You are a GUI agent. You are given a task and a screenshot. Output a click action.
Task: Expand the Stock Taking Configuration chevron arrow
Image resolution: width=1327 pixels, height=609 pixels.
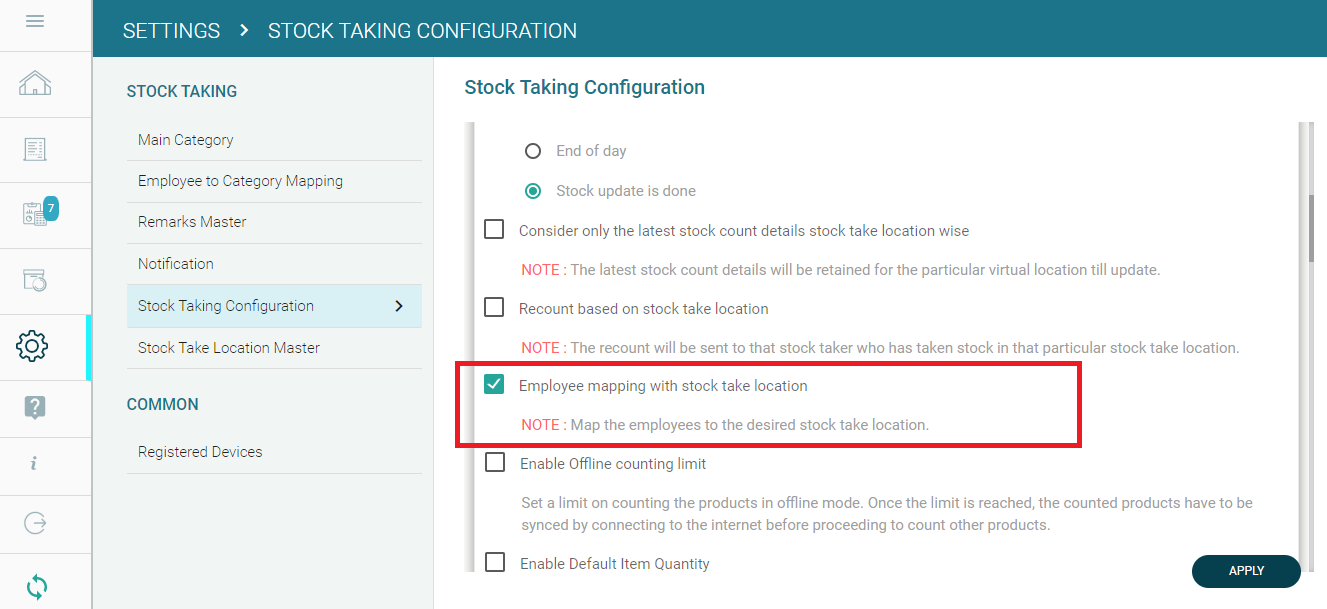399,306
